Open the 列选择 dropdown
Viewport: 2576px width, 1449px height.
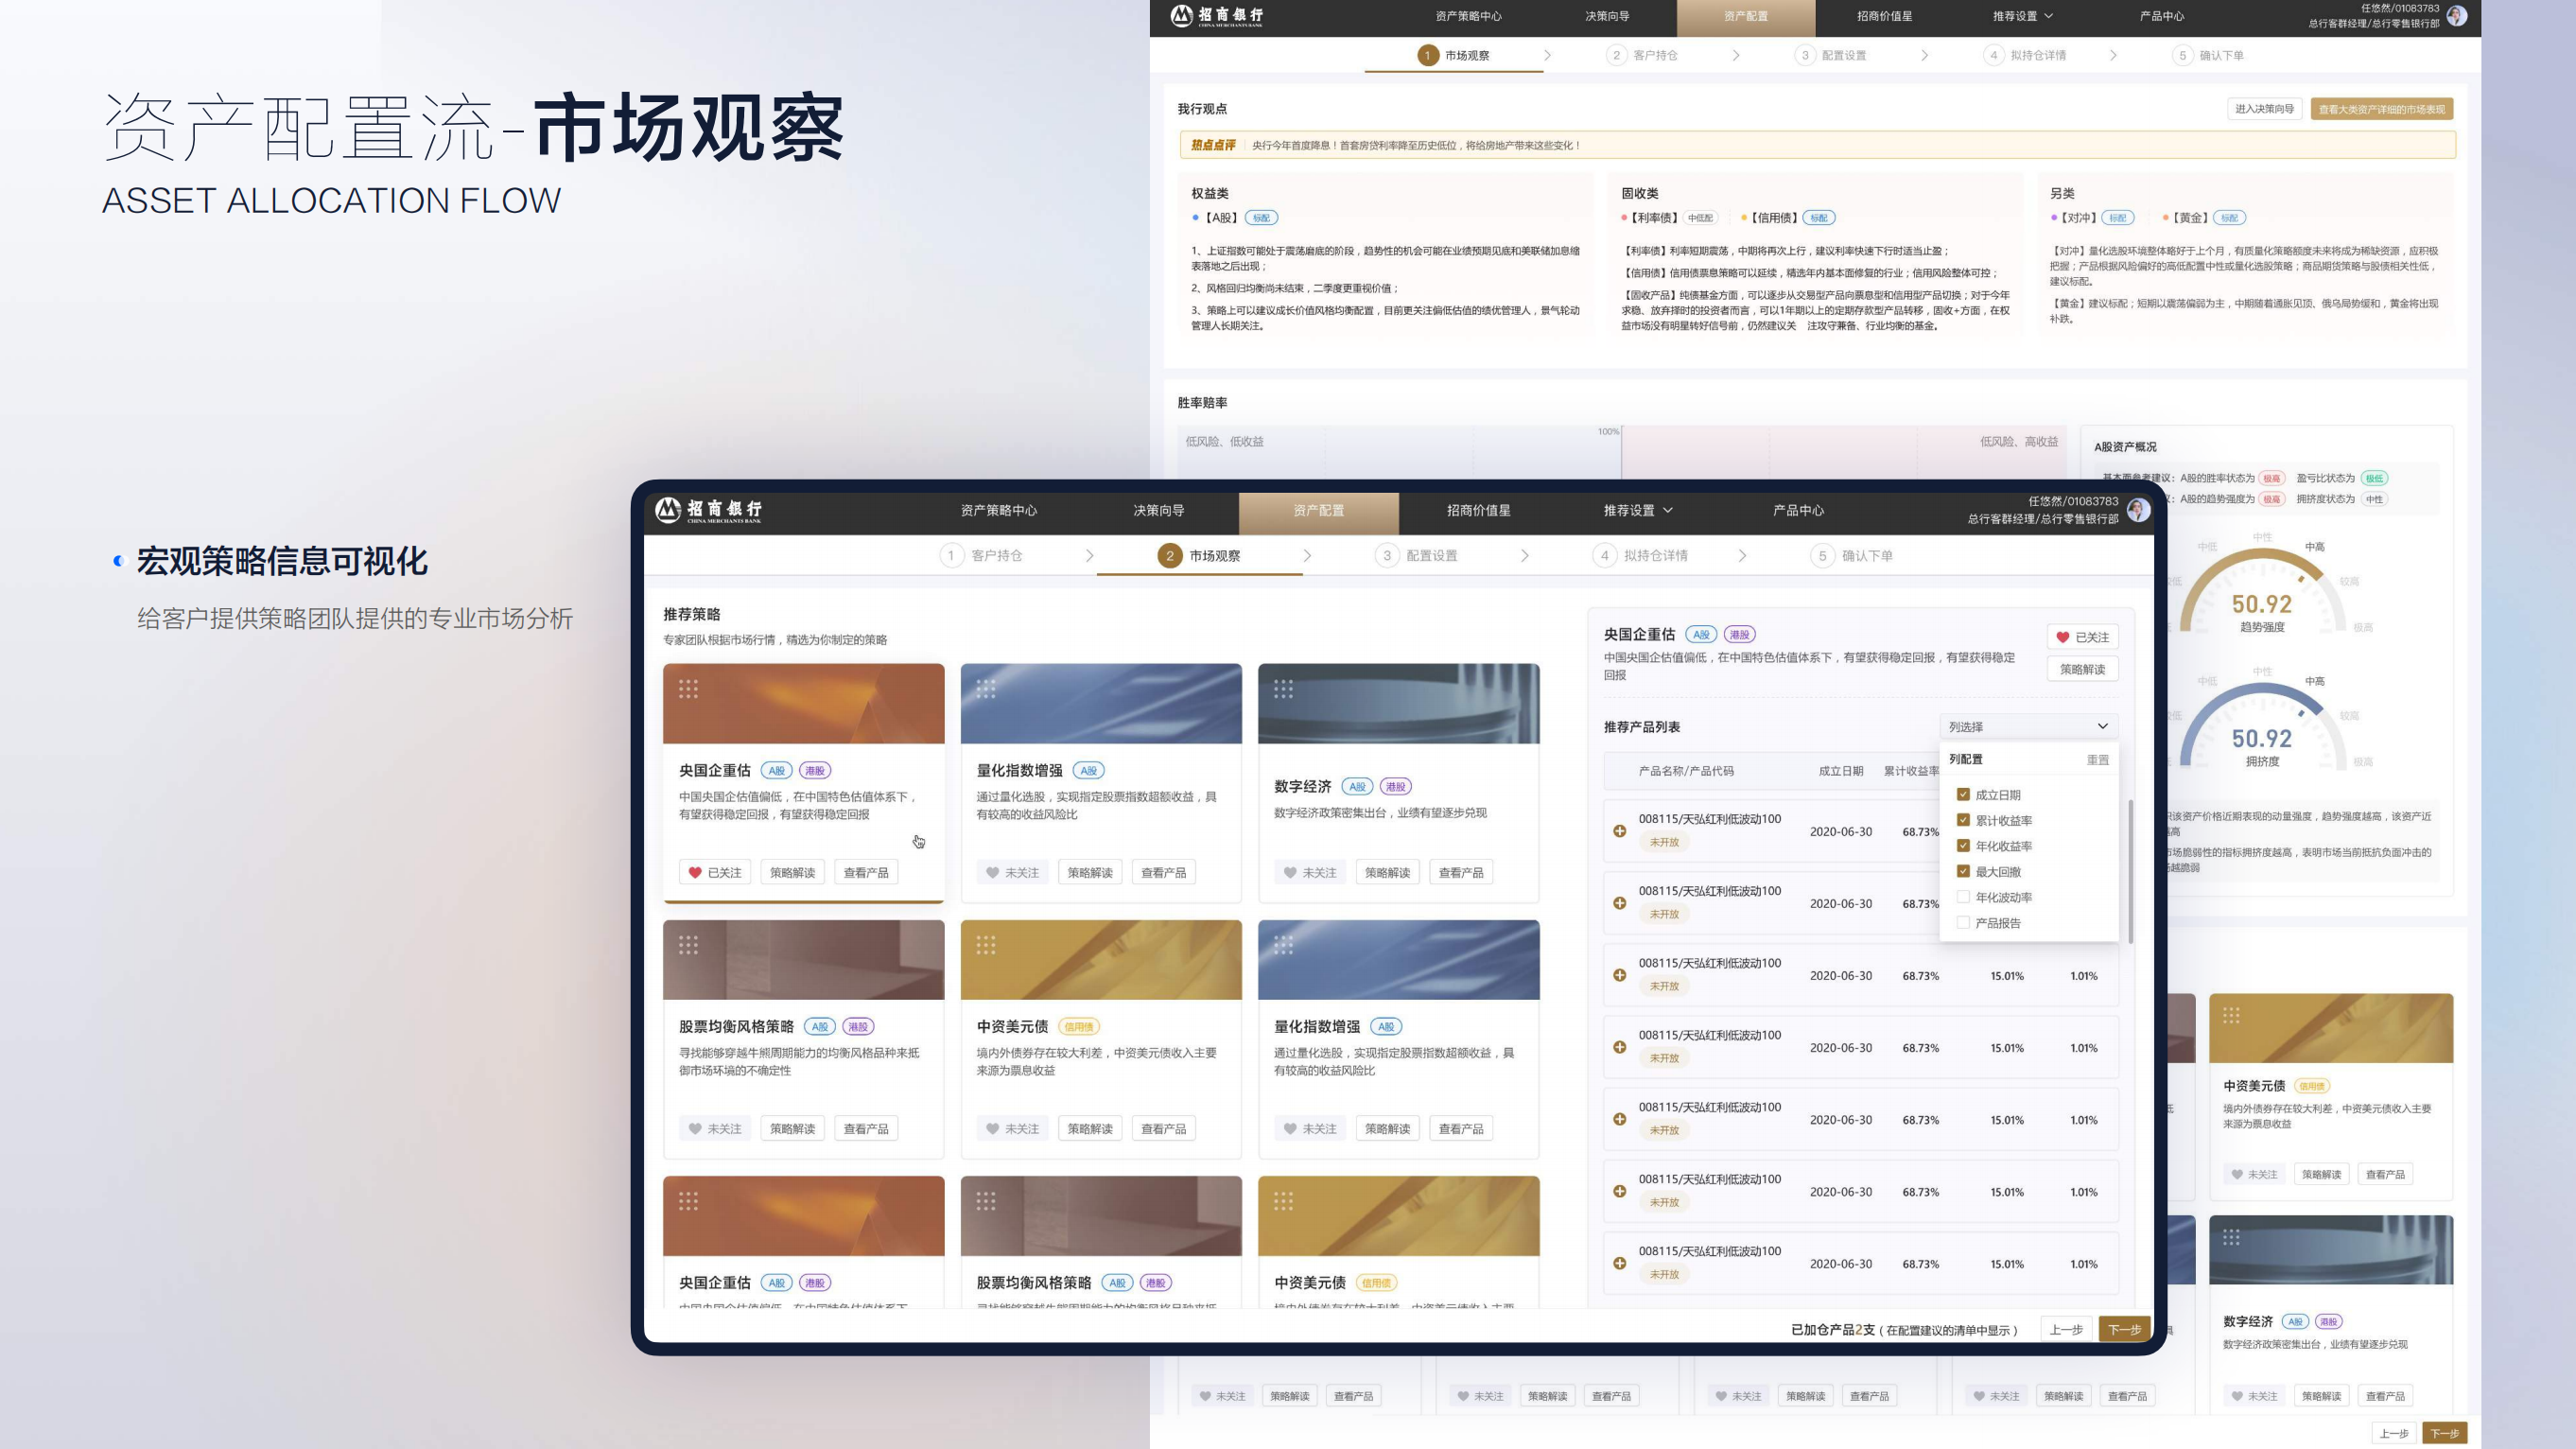click(x=2028, y=726)
